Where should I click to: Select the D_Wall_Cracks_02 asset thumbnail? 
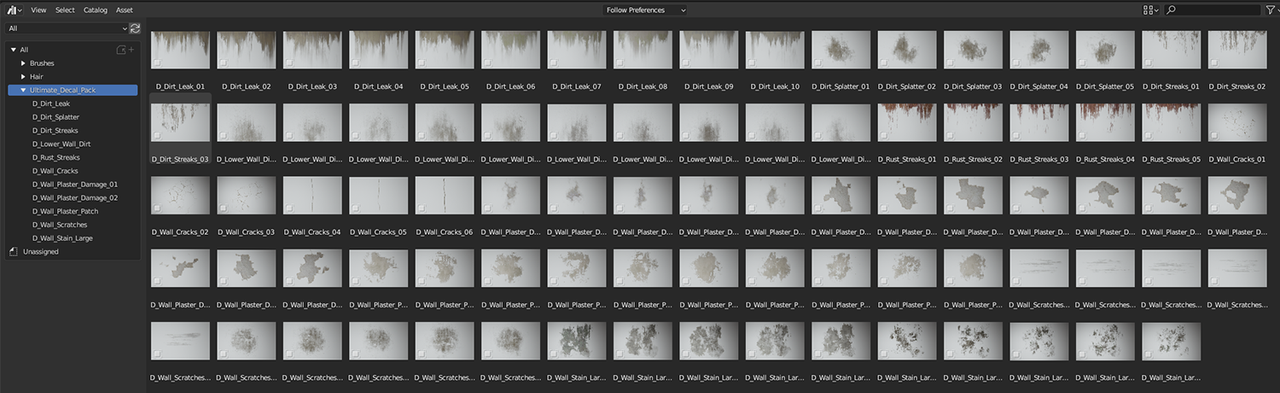click(180, 196)
